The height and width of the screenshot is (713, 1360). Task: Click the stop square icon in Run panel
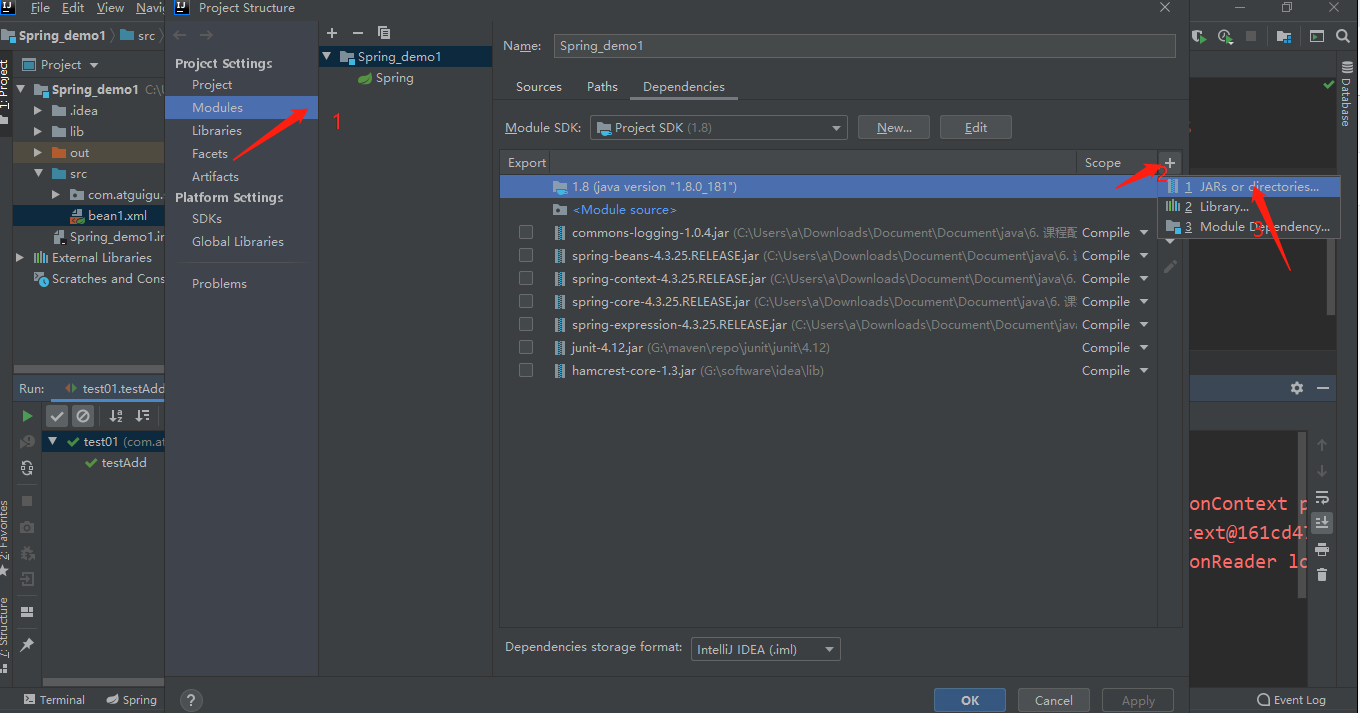tap(27, 500)
